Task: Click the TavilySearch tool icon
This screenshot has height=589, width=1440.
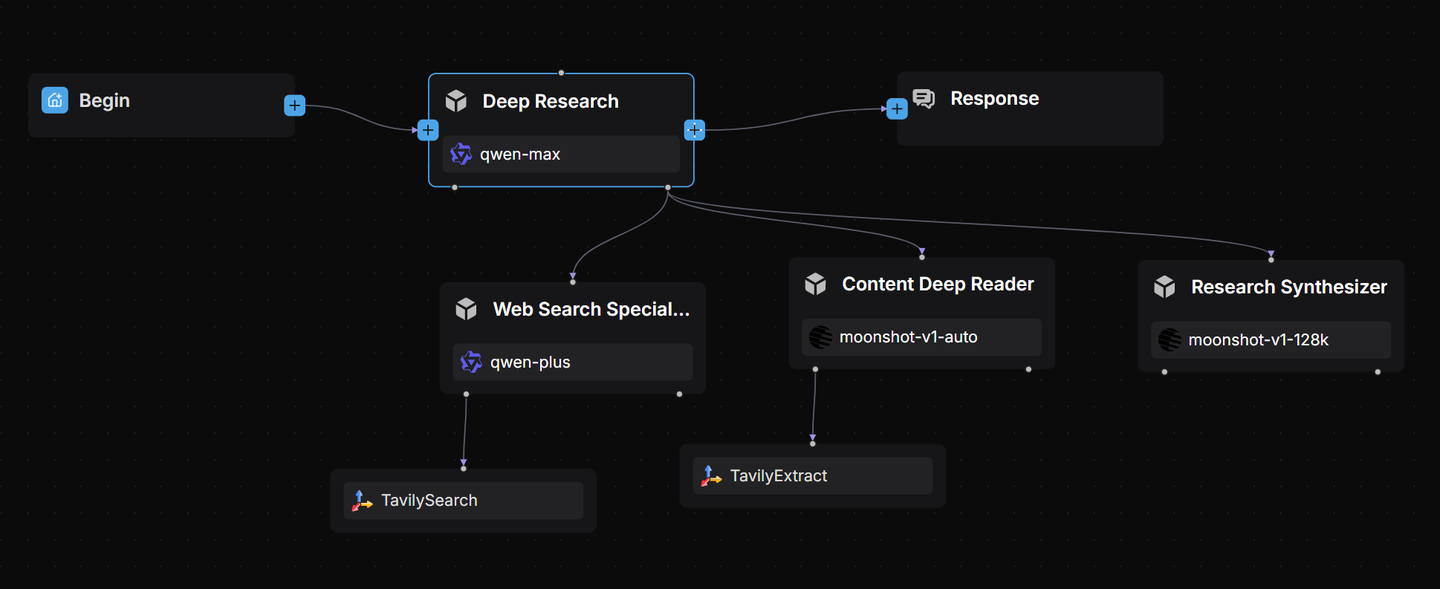Action: [362, 500]
